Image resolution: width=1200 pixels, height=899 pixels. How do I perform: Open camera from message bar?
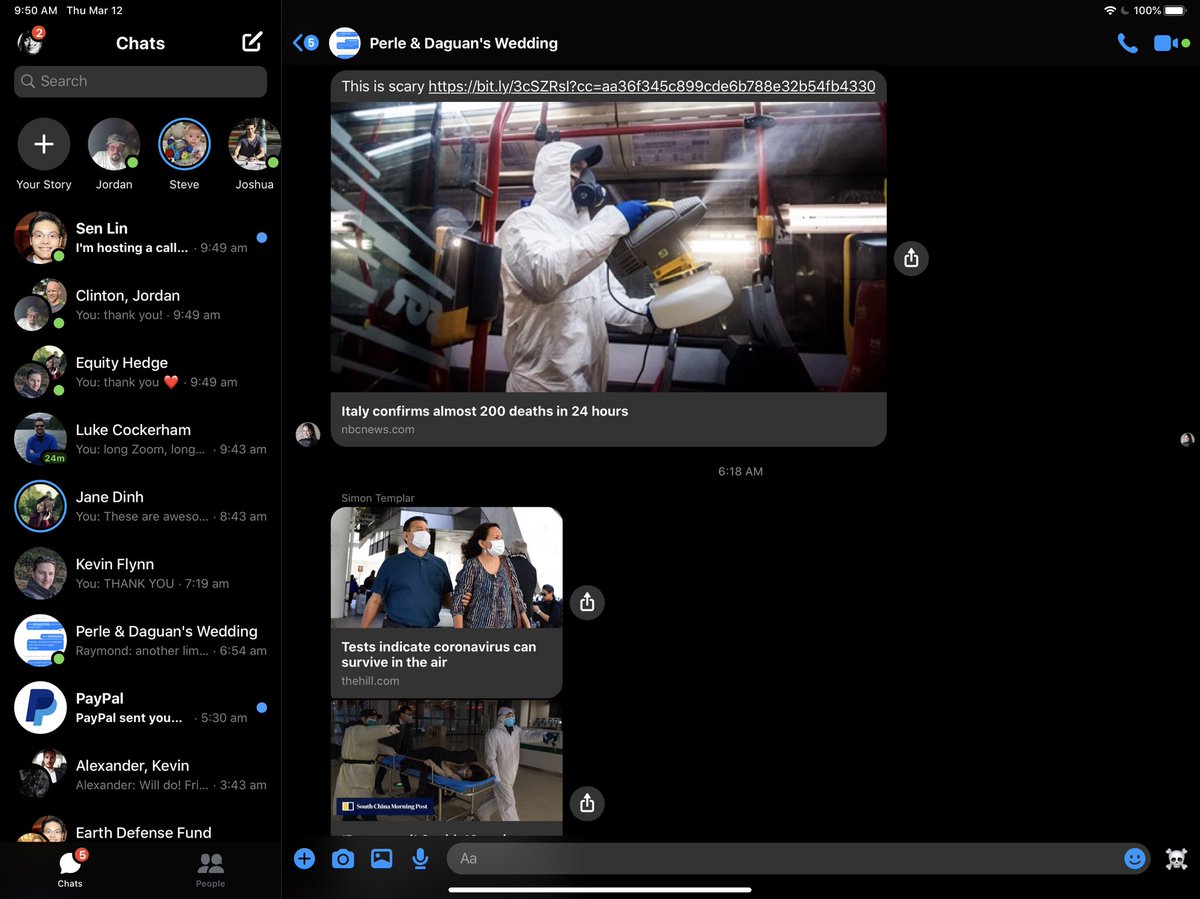(x=343, y=858)
